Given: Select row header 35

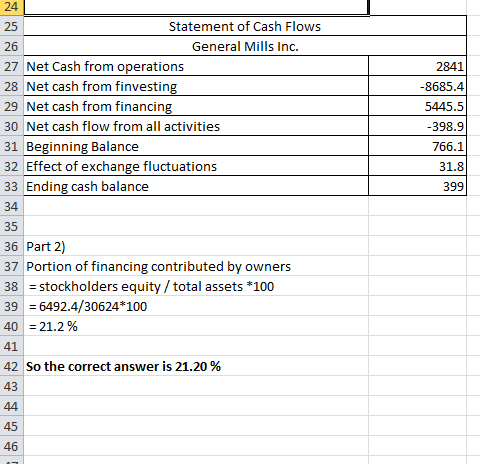Looking at the screenshot, I should pyautogui.click(x=11, y=226).
